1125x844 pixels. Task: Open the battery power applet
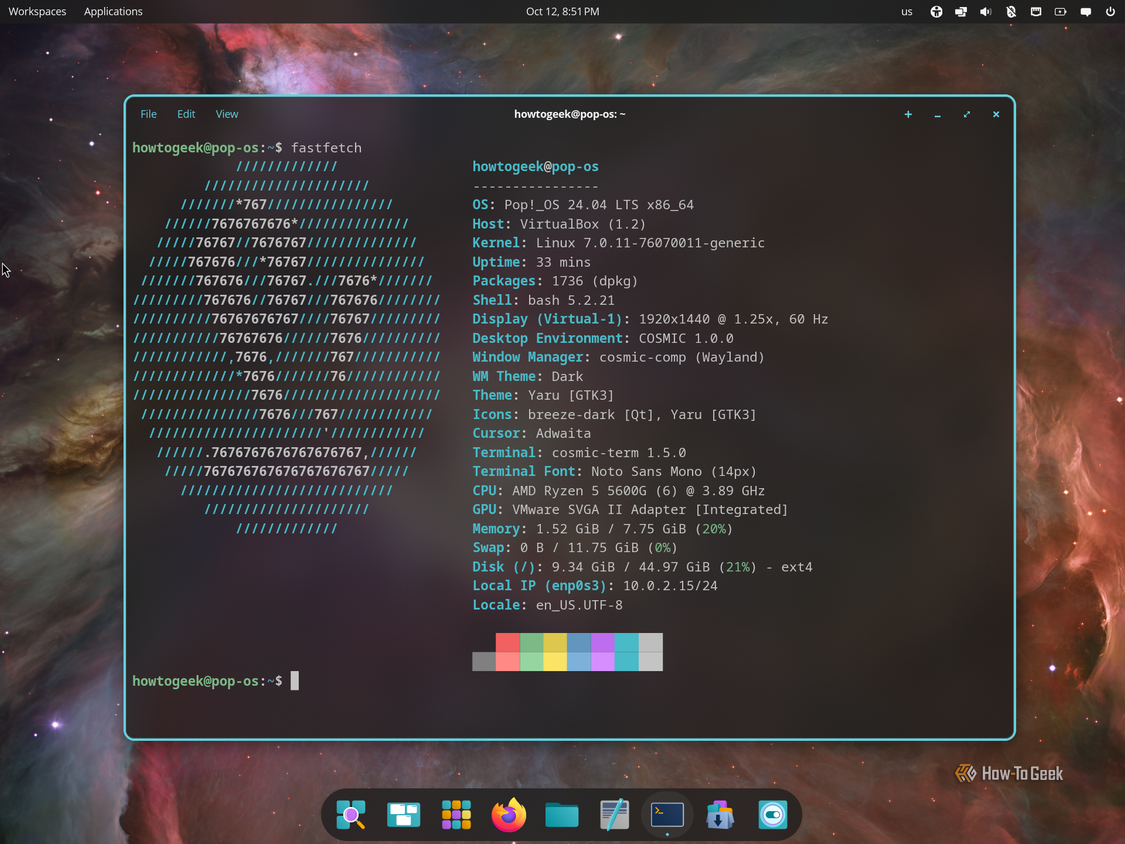(1060, 11)
